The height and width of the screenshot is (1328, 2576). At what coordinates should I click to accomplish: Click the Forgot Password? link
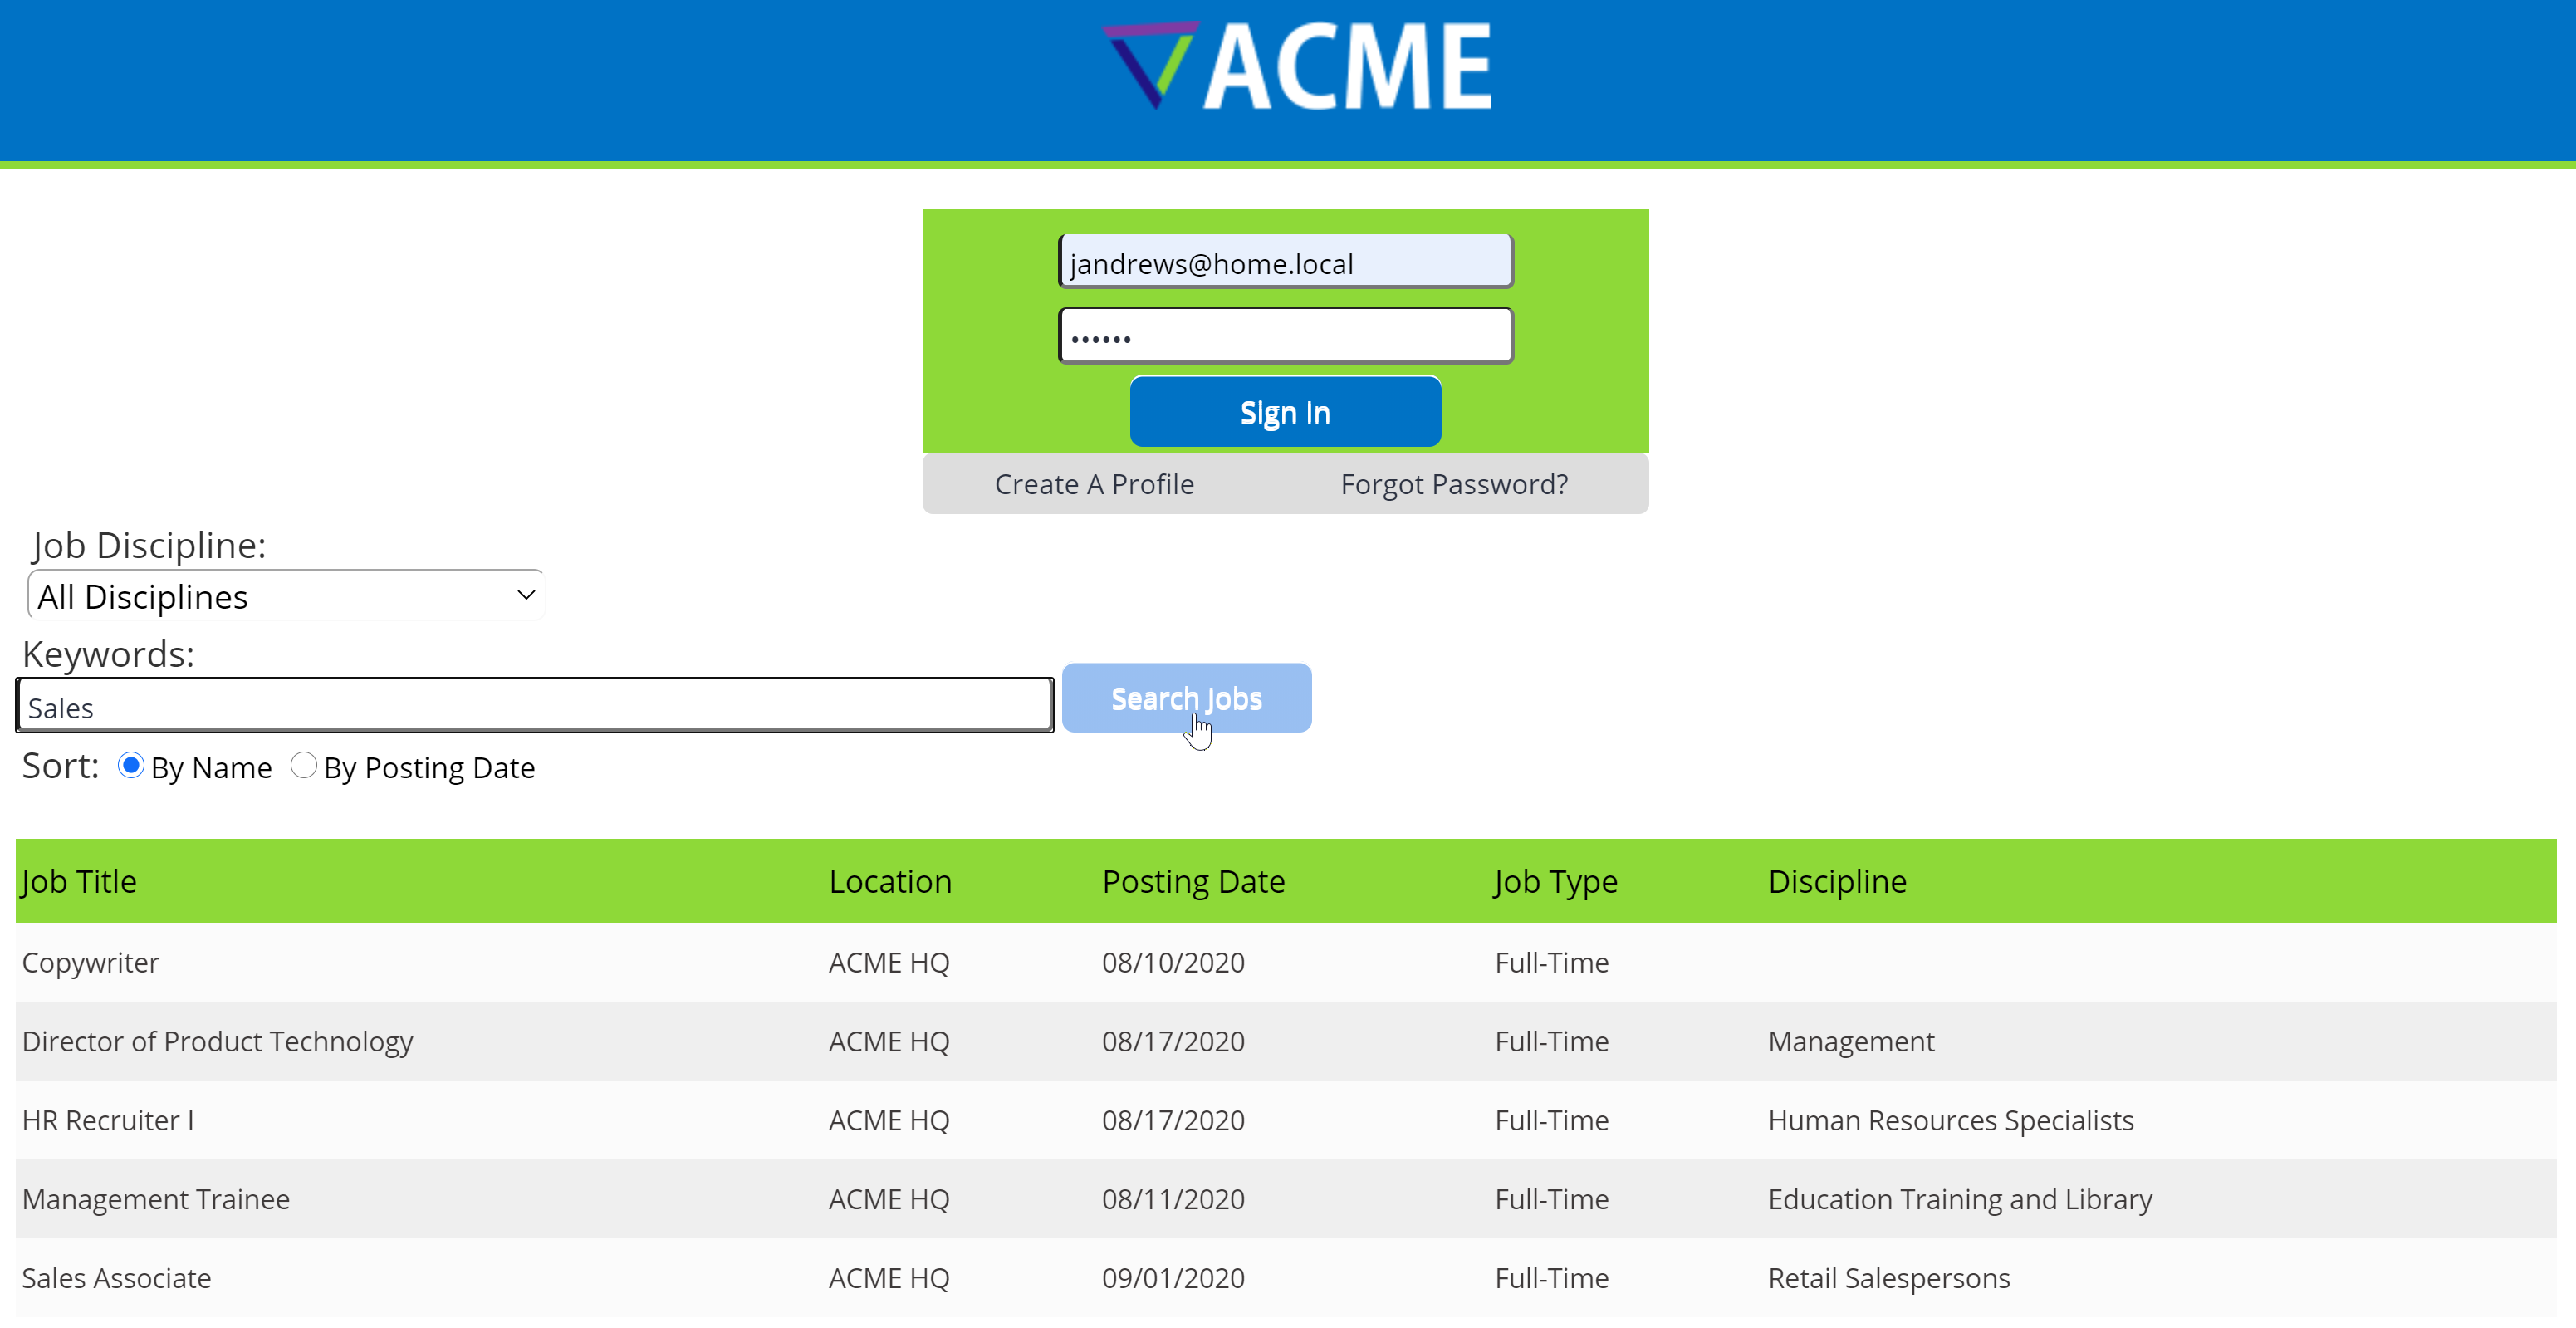coord(1453,484)
